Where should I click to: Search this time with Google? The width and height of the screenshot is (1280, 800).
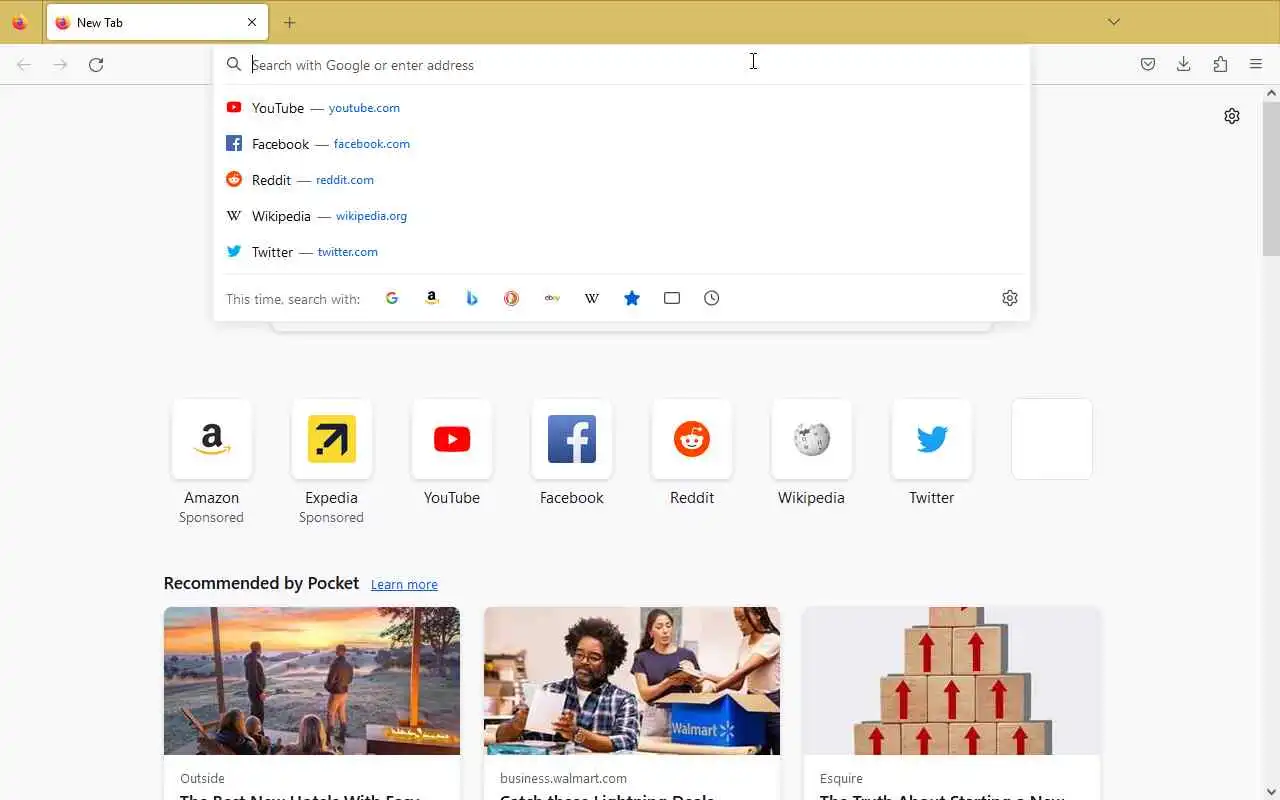click(x=392, y=298)
